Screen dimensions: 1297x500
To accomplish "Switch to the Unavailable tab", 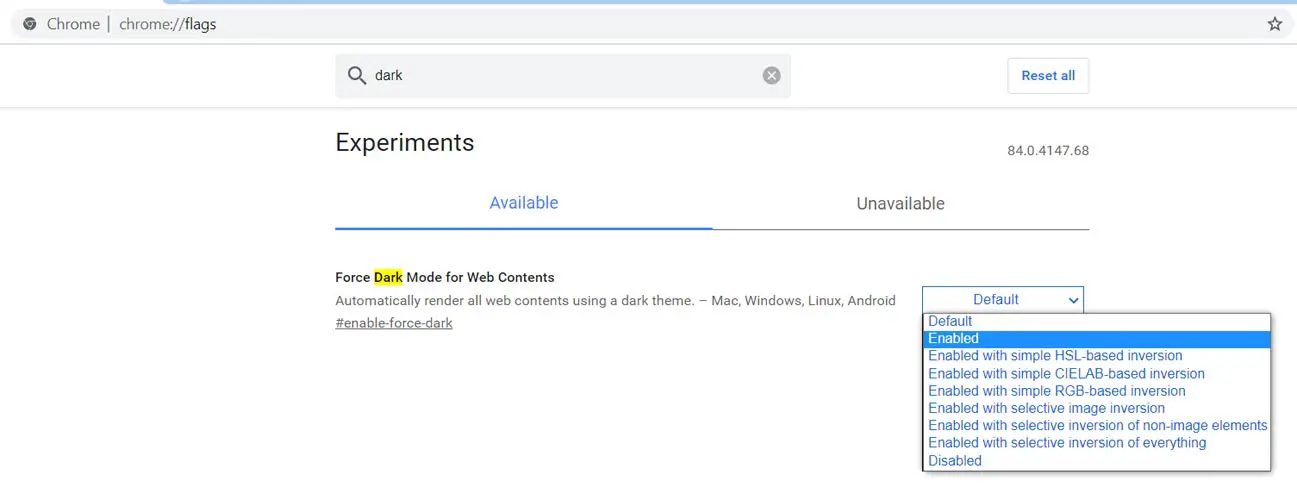I will click(x=900, y=203).
